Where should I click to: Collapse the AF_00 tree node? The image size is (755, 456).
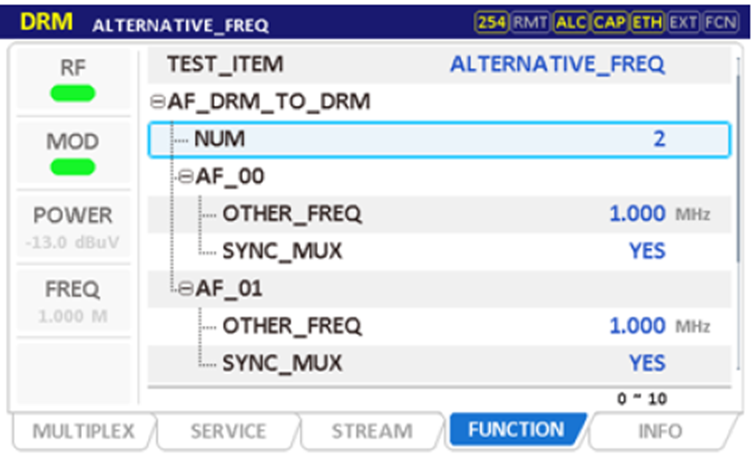(185, 176)
